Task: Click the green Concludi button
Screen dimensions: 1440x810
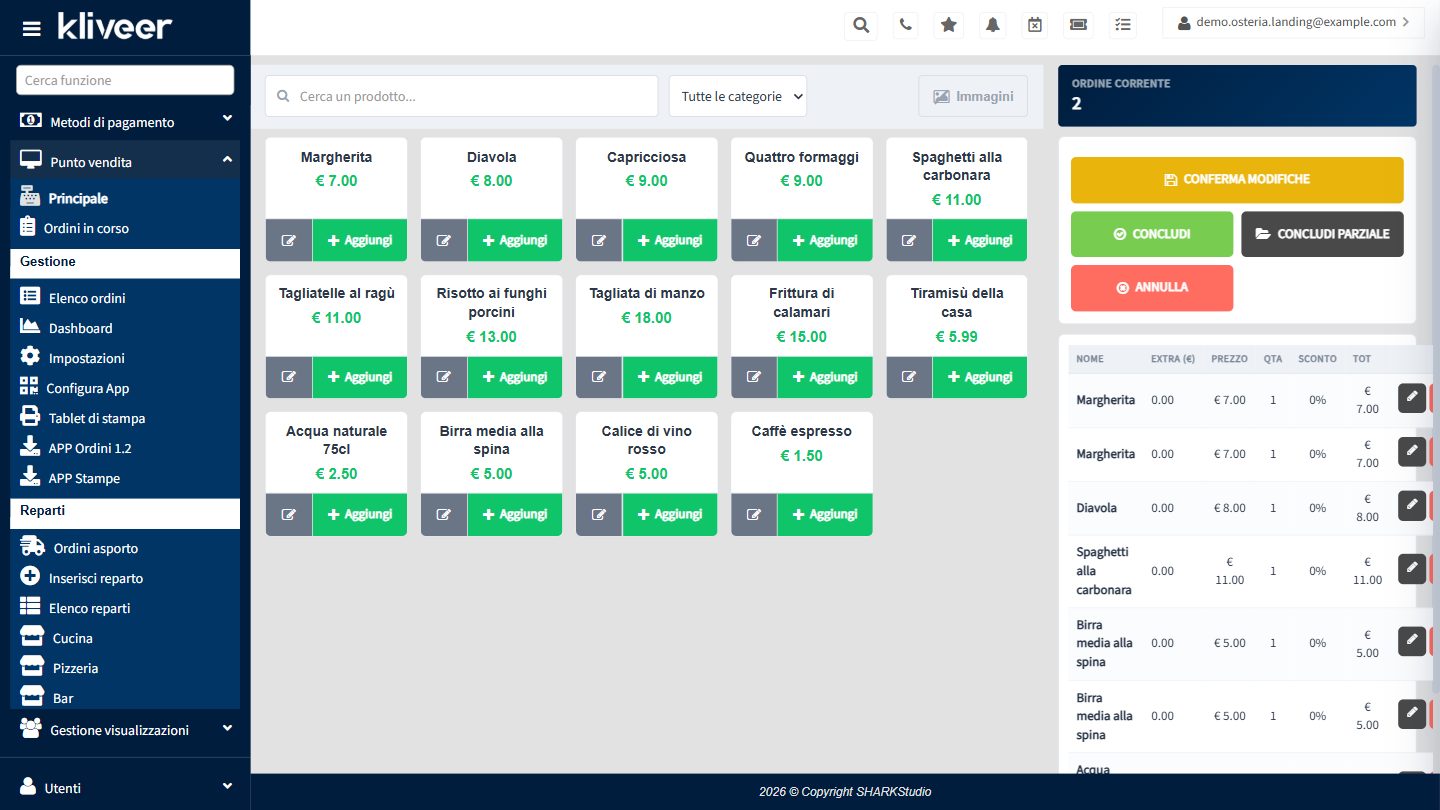Action: [x=1152, y=234]
